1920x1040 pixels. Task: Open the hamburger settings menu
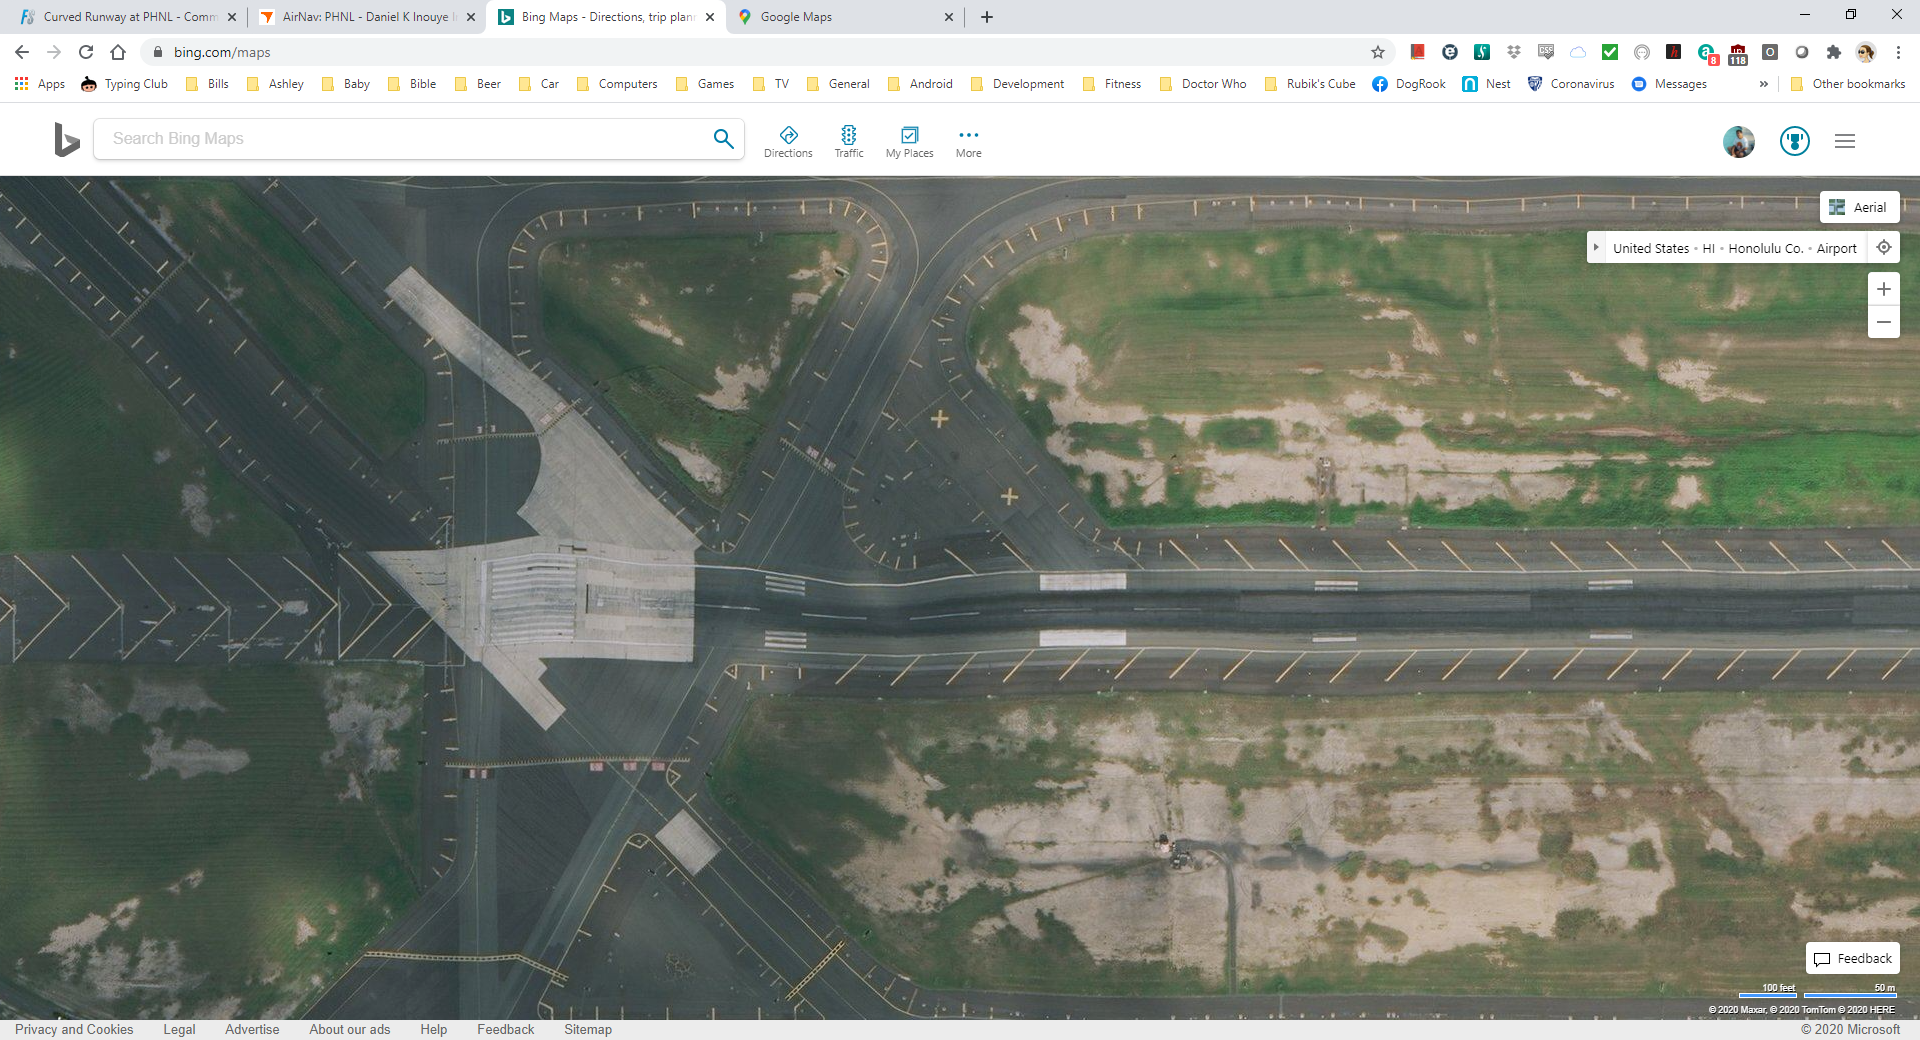(1845, 141)
